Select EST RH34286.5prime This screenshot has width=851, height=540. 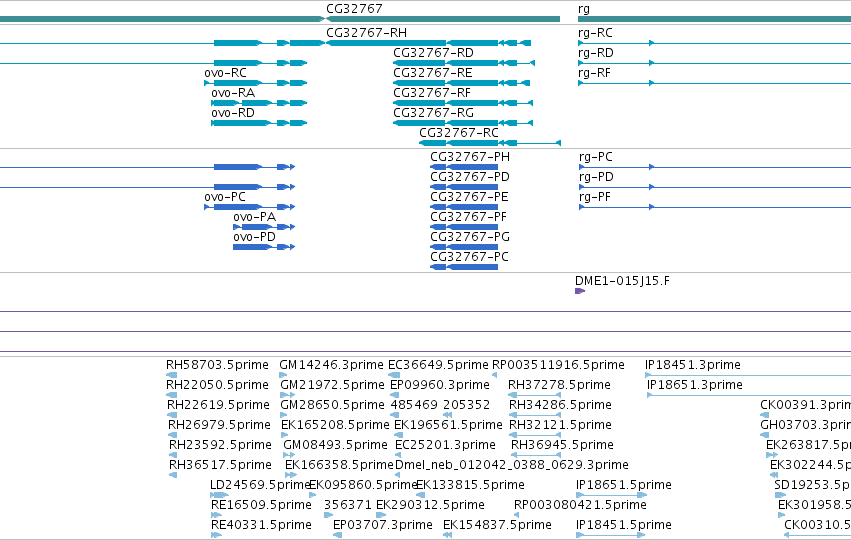(x=535, y=415)
